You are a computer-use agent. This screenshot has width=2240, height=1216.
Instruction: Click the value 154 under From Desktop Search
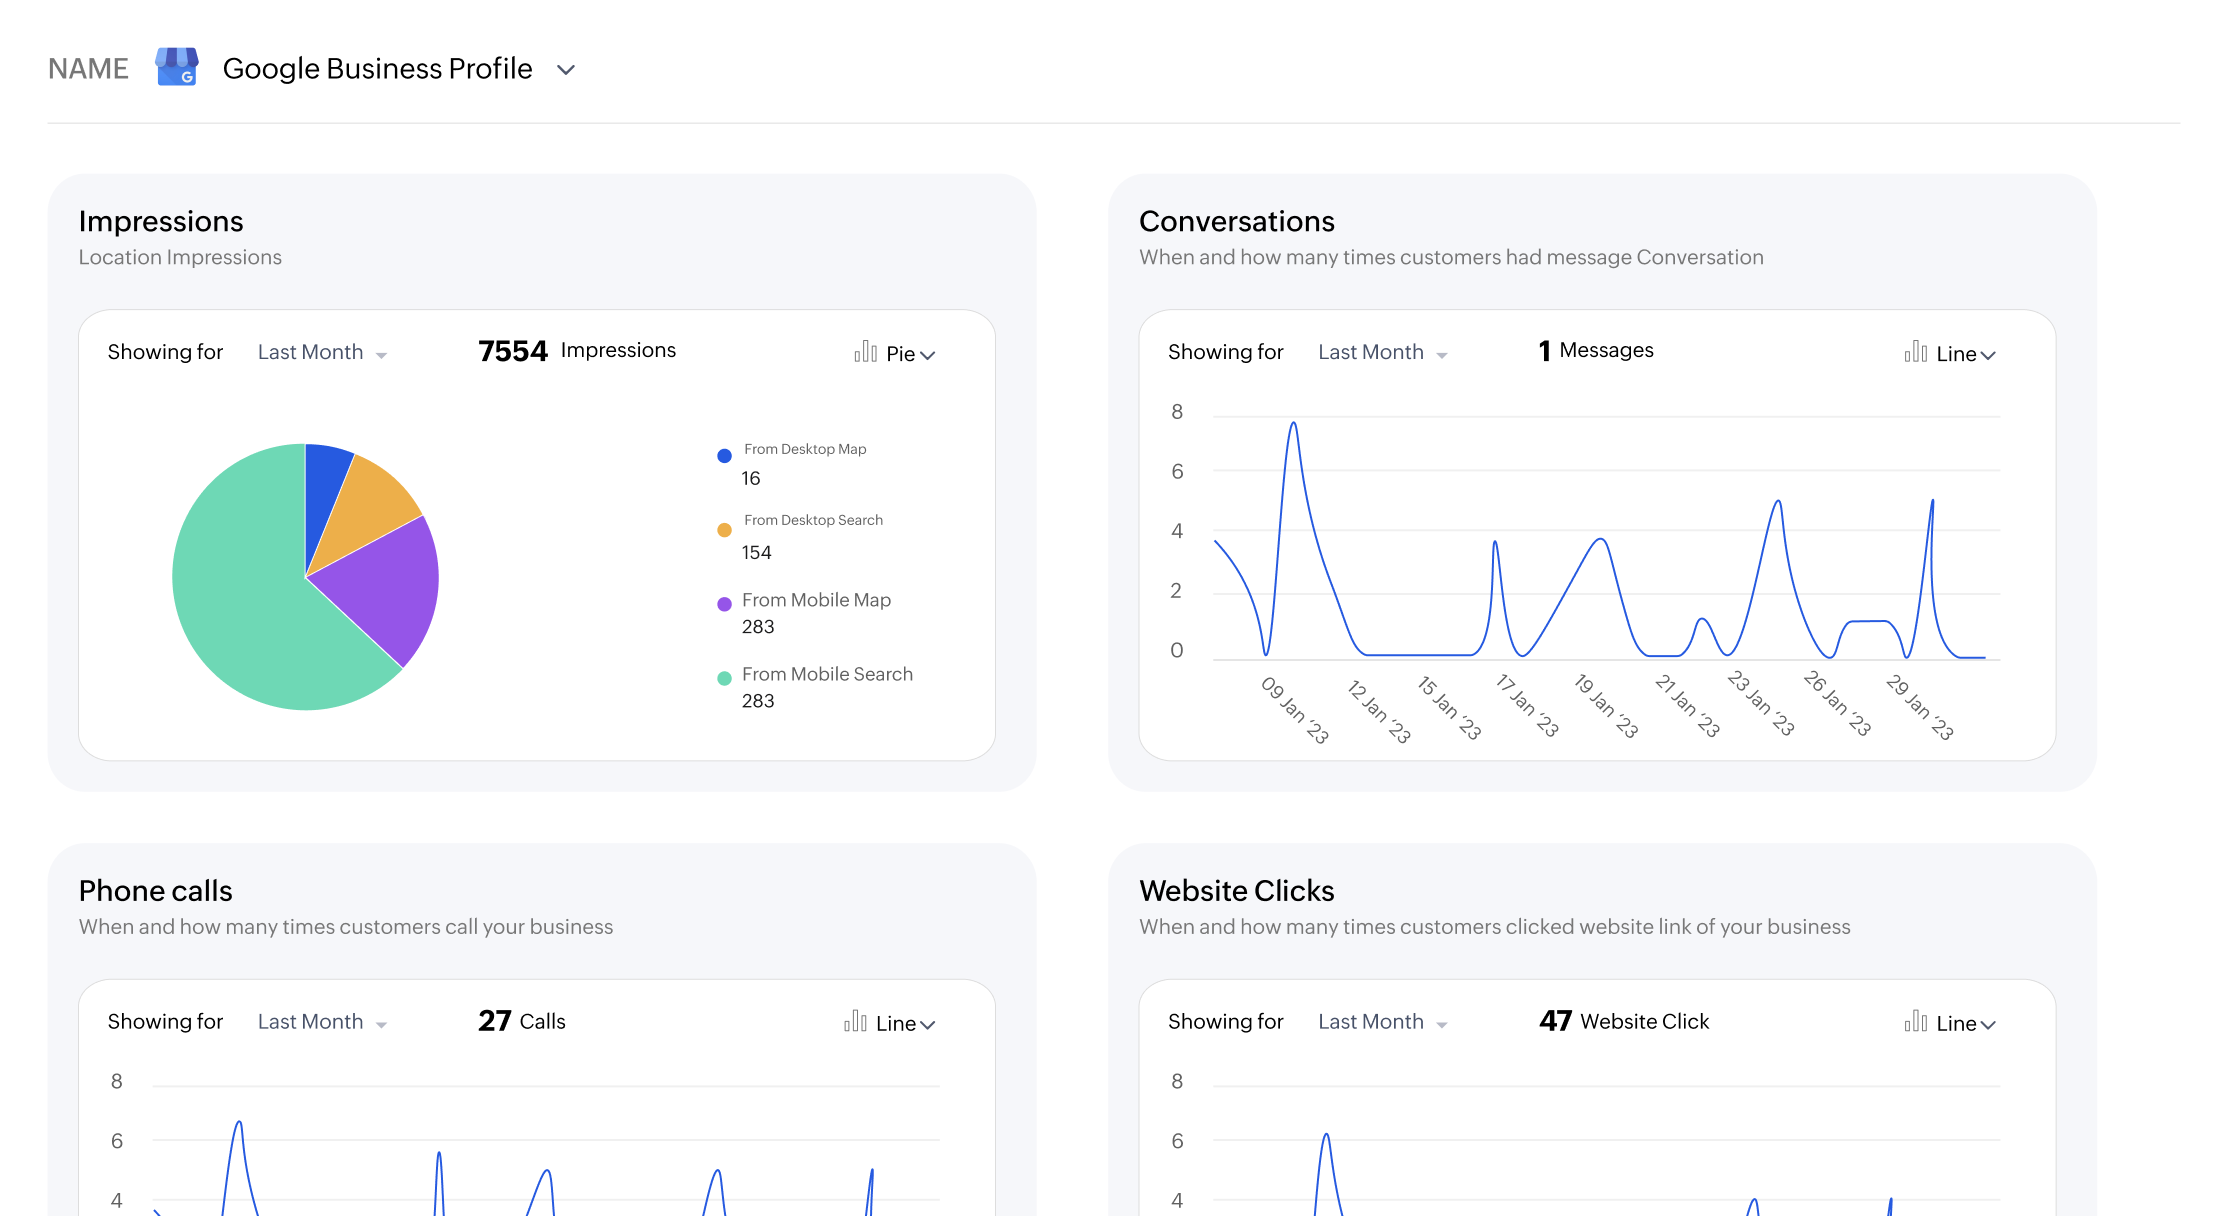(x=756, y=553)
